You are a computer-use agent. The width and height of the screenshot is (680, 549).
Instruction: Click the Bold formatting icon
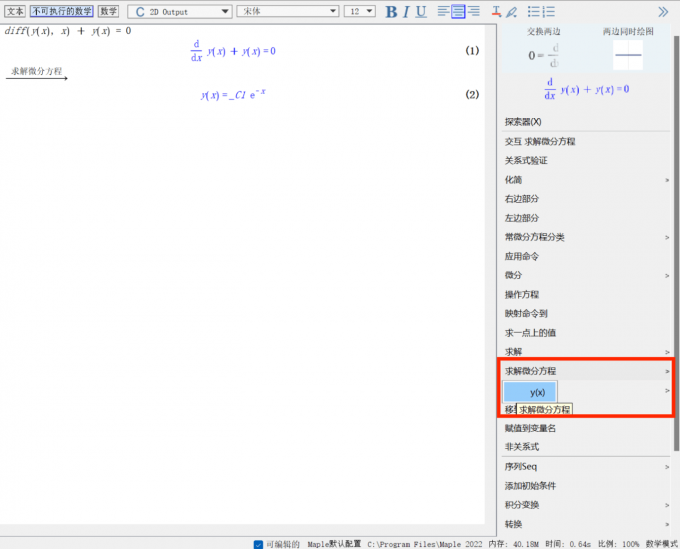point(392,12)
